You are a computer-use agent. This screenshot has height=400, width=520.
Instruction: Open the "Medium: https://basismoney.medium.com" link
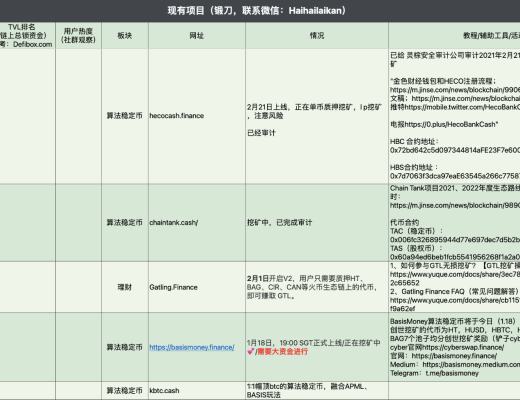[455, 365]
